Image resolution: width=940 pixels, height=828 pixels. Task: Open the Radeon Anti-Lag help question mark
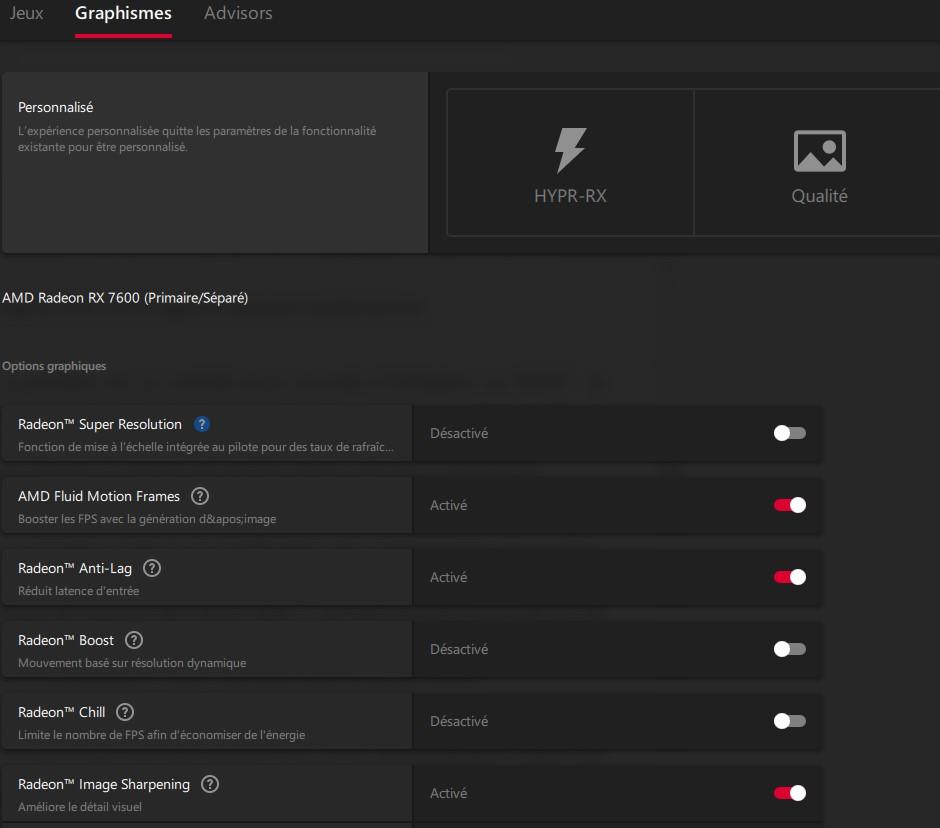152,568
